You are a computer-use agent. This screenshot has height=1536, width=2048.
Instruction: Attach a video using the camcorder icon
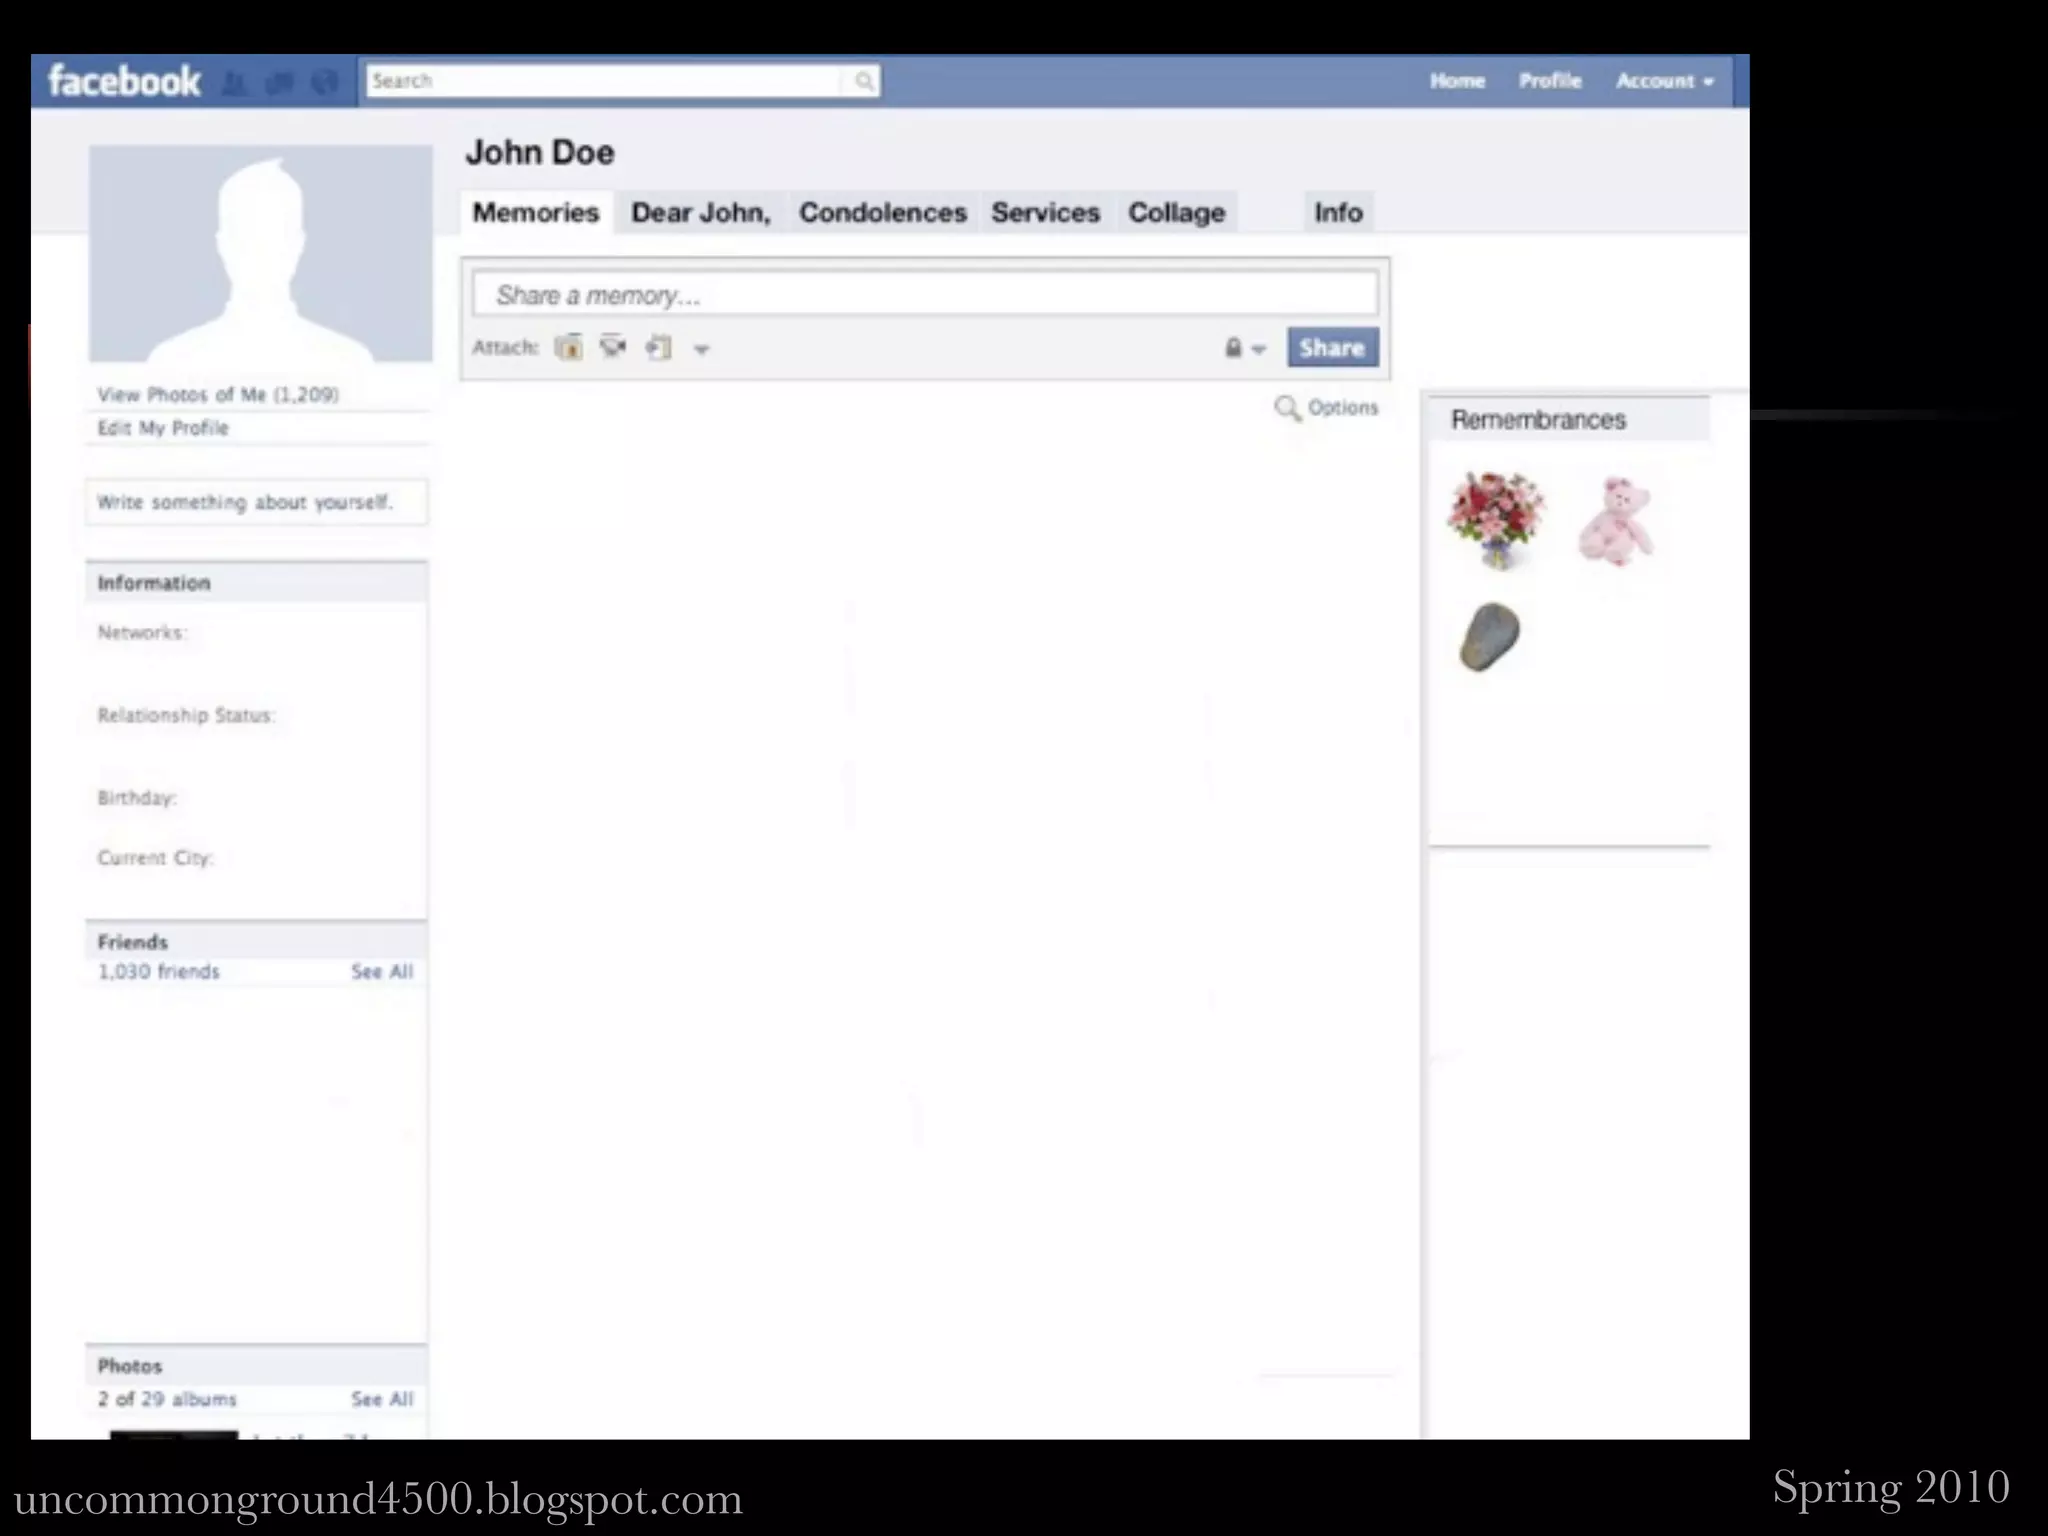coord(613,347)
